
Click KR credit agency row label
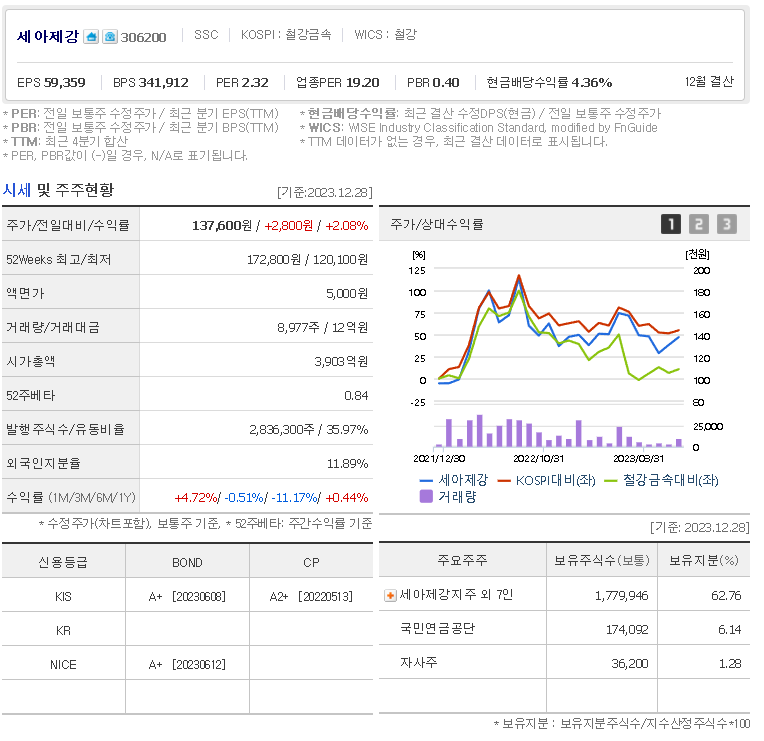coord(63,631)
